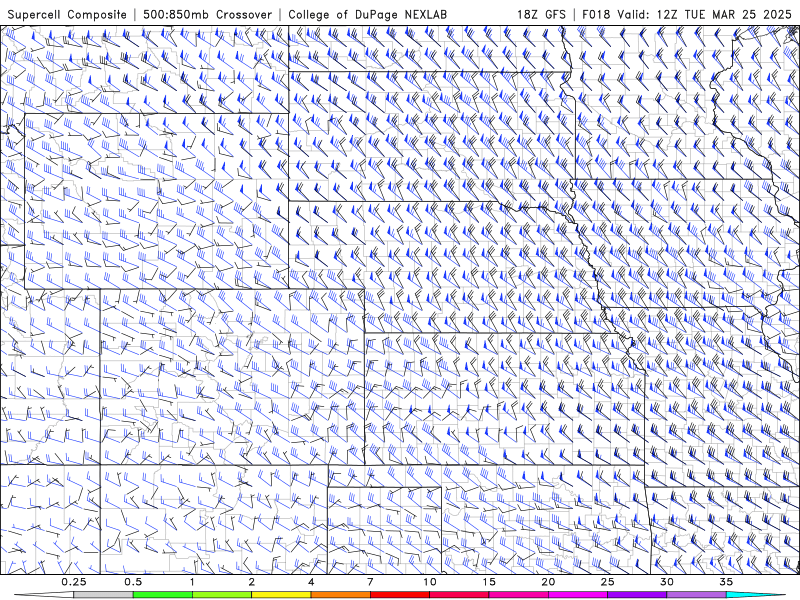
Task: Click the pink 15–20 color bar segment
Action: 518,595
